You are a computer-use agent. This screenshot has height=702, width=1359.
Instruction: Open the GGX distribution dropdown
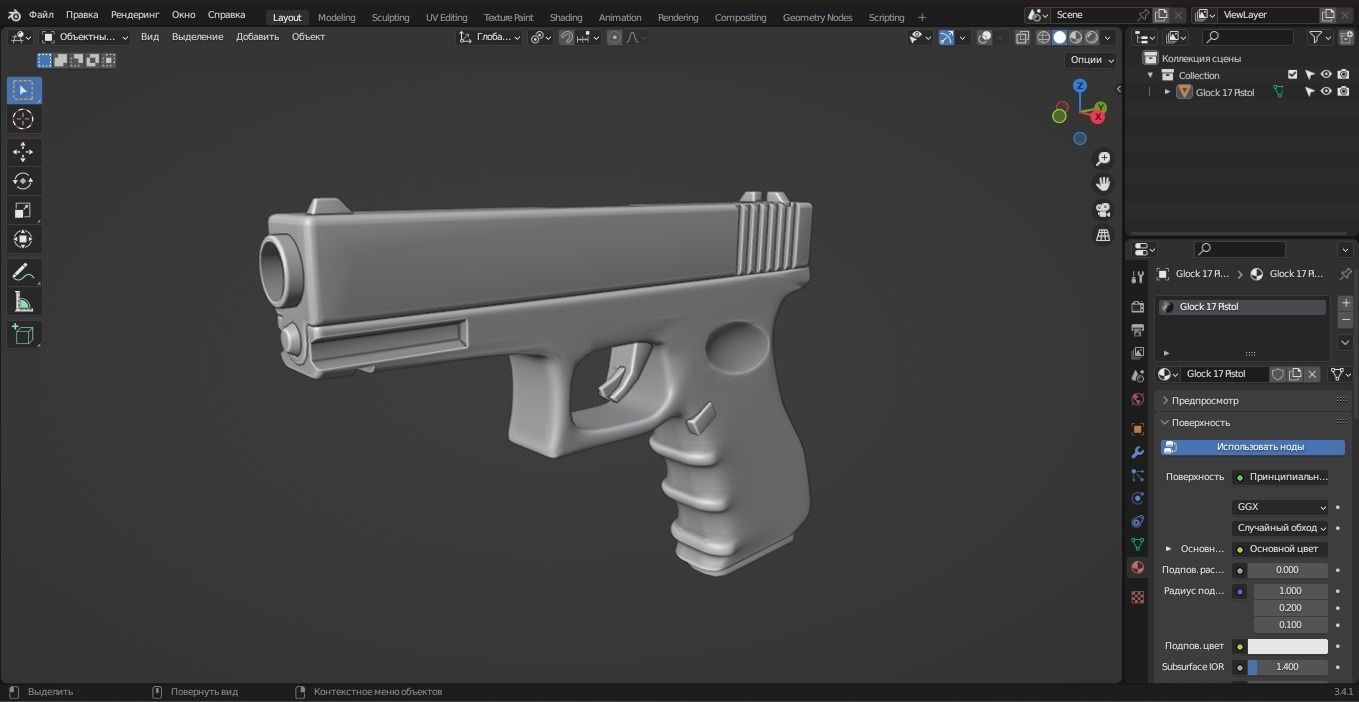(x=1280, y=507)
